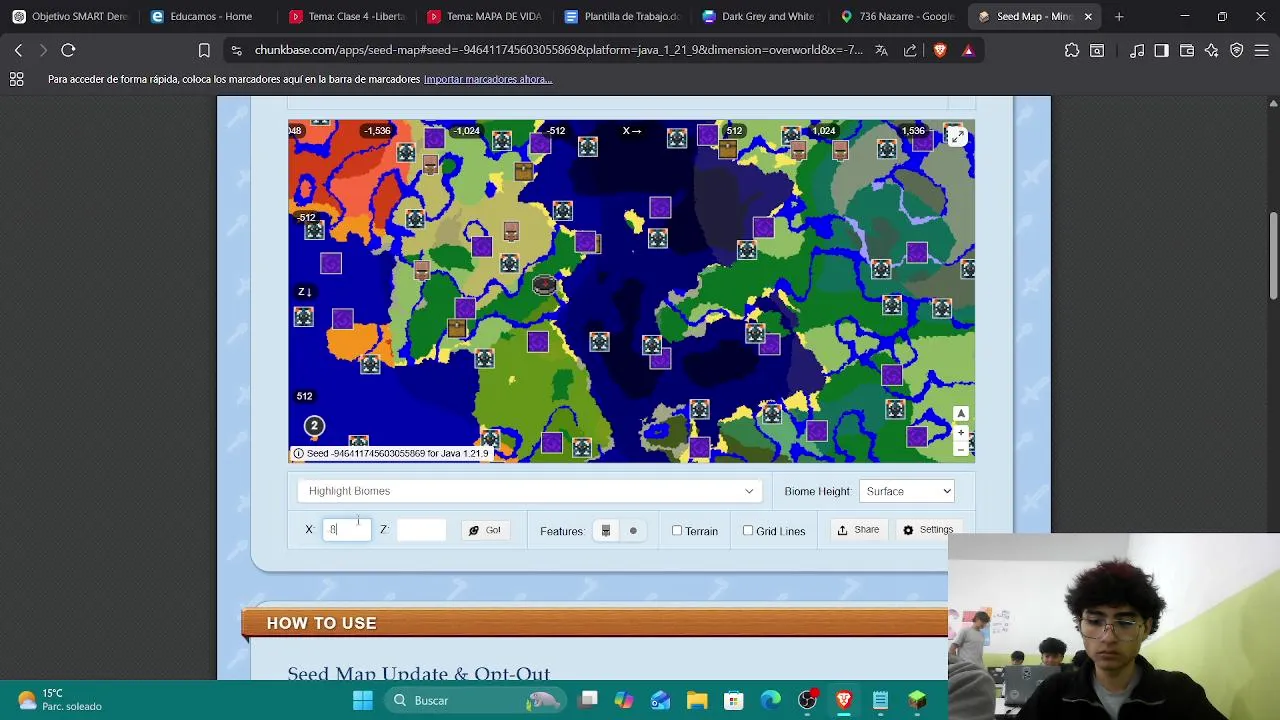Click the info icon beside the seed text
Screen dimensions: 1280x720
click(298, 454)
